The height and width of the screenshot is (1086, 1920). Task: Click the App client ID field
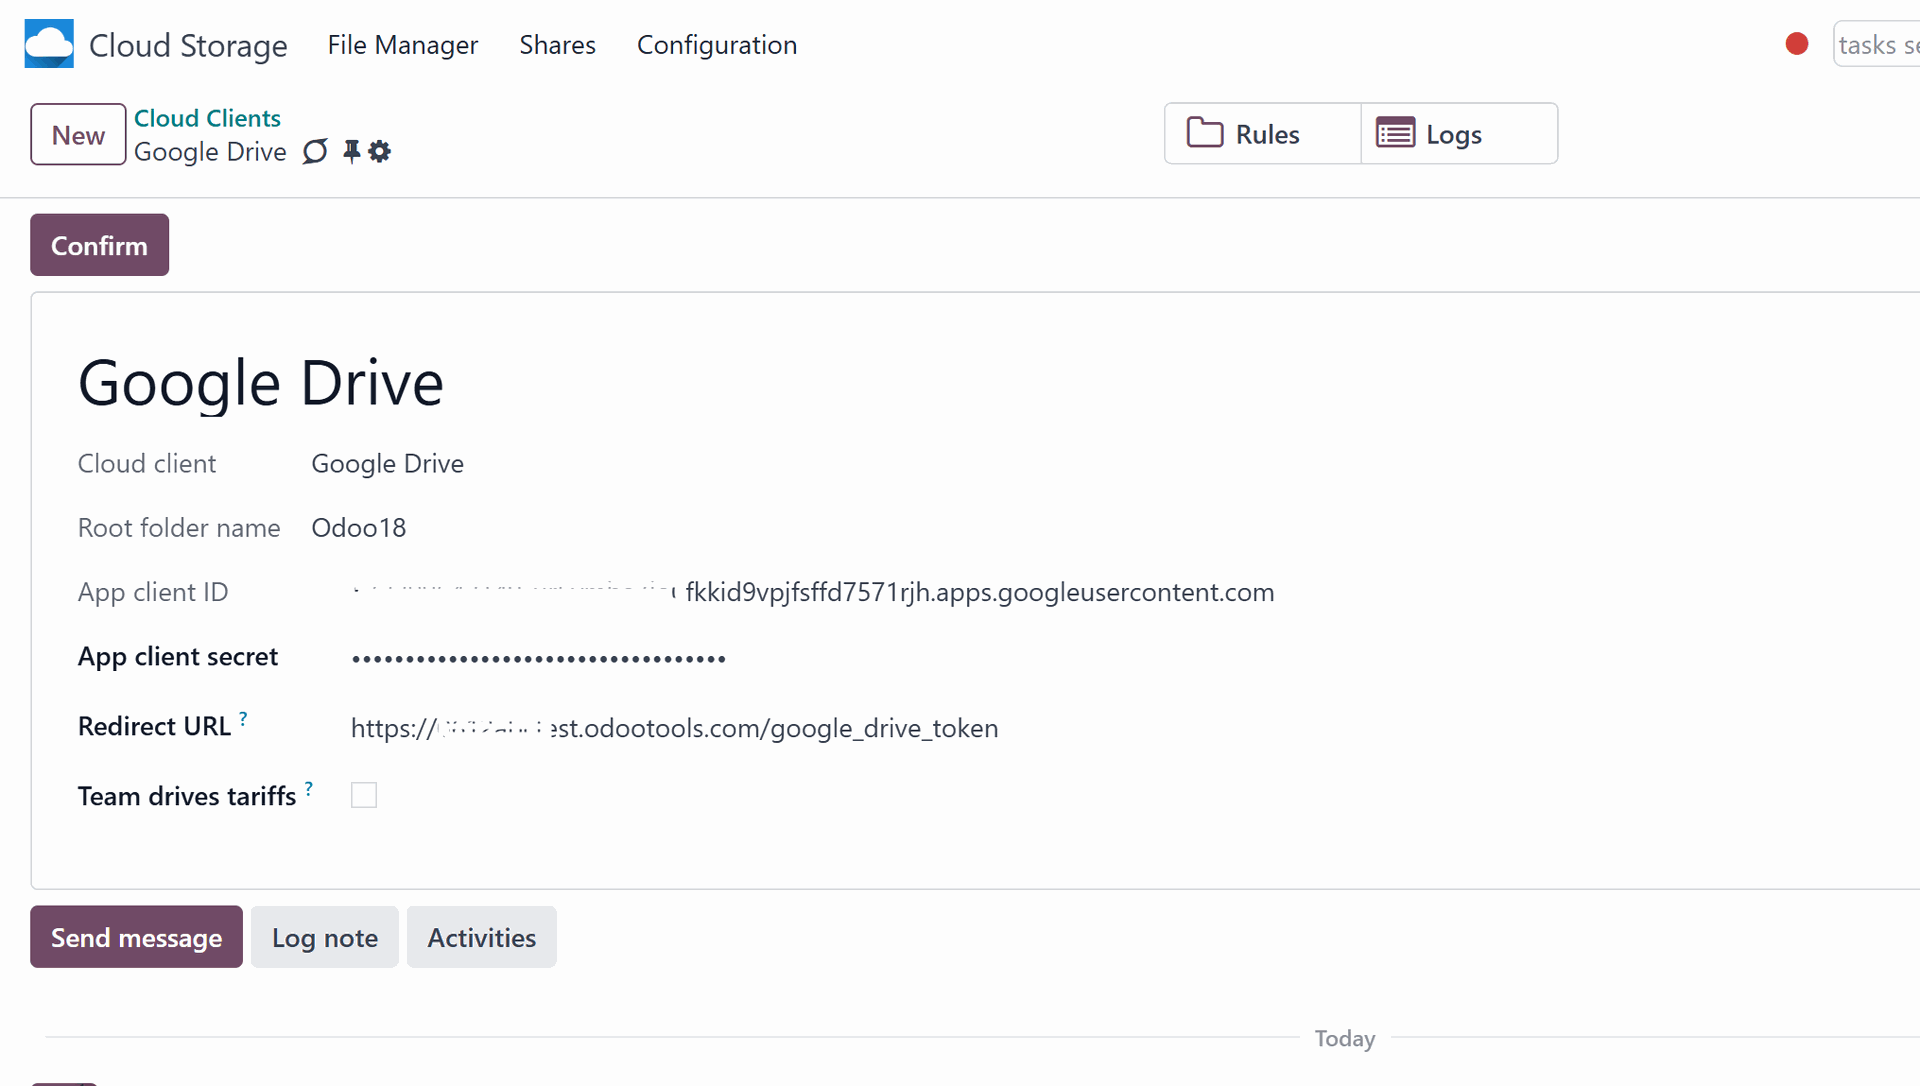point(813,592)
